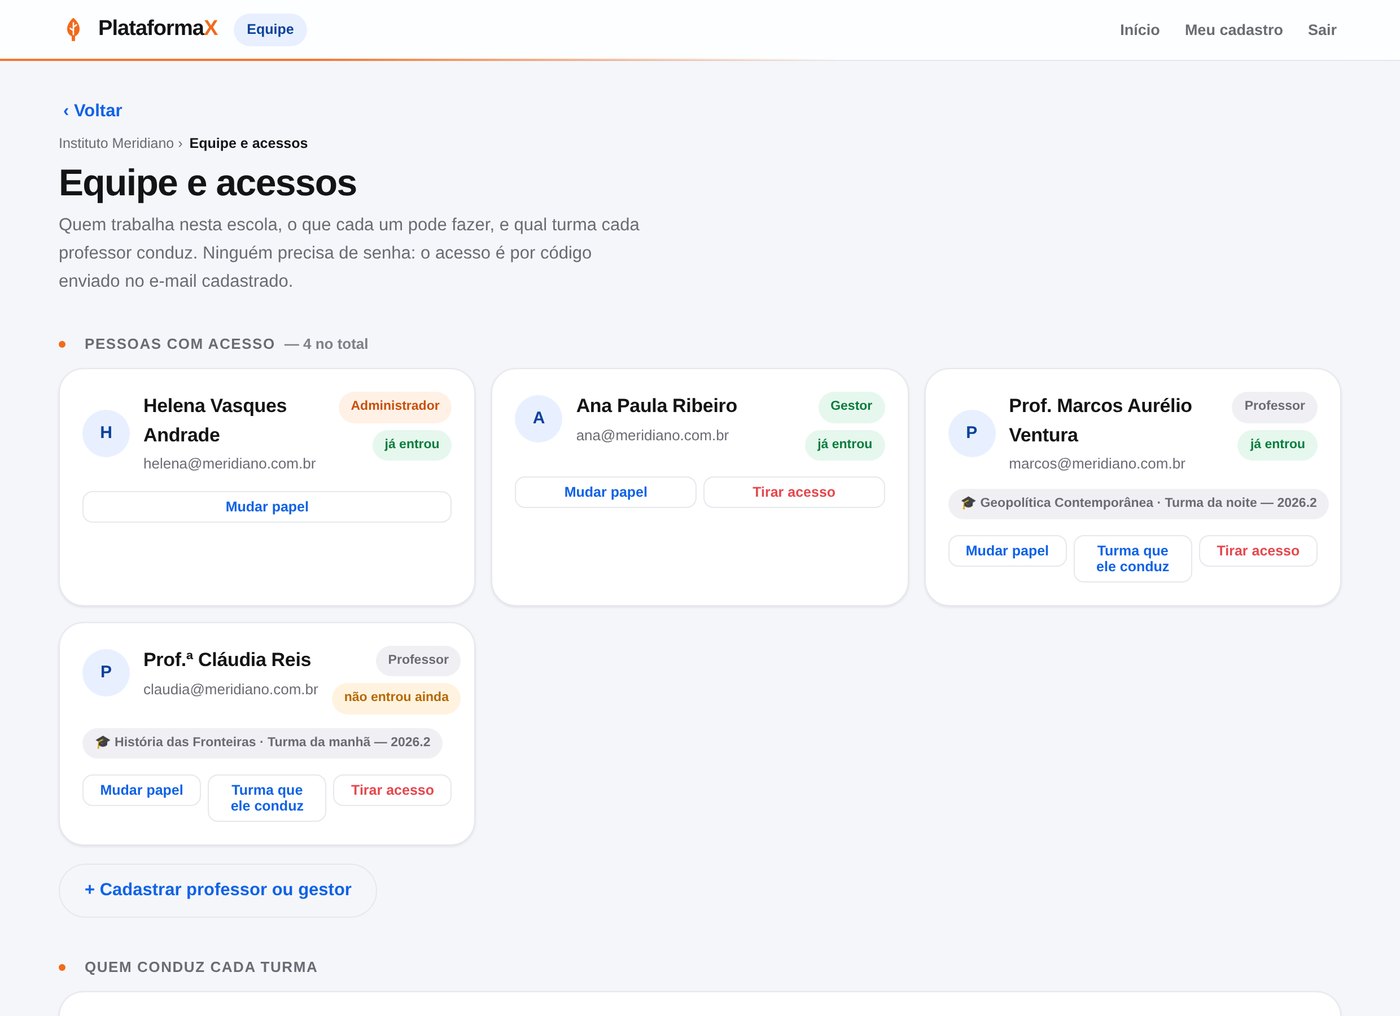
Task: Go to Início in top navigation
Action: [1140, 30]
